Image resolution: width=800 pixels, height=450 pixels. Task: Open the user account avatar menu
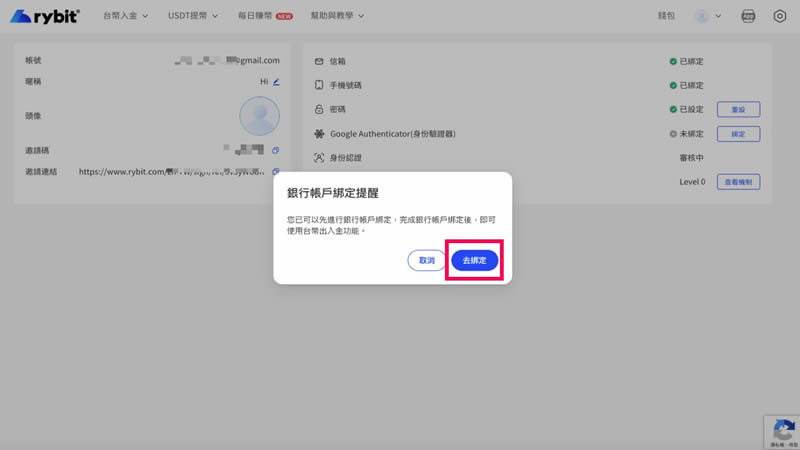pyautogui.click(x=707, y=16)
